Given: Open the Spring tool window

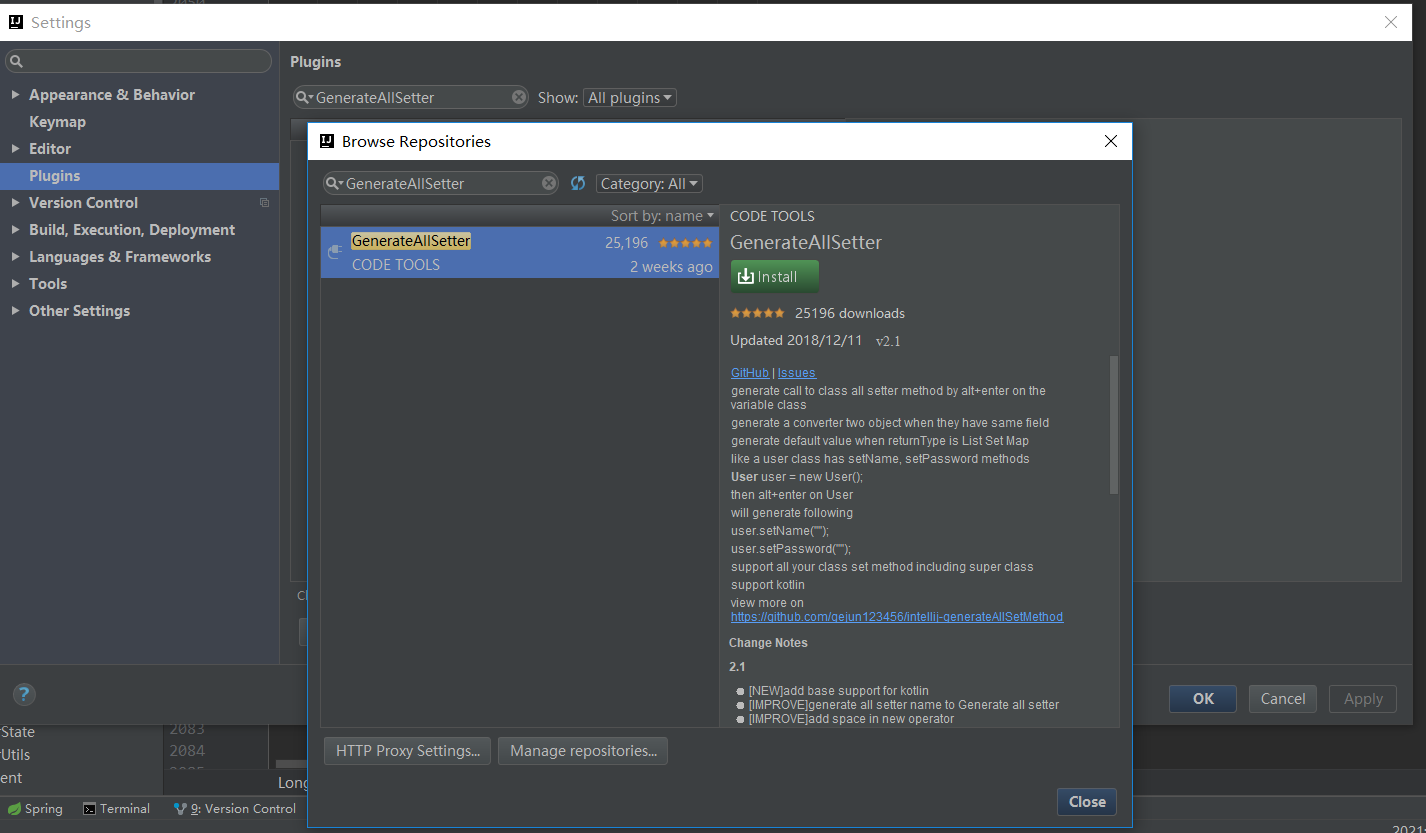Looking at the screenshot, I should pyautogui.click(x=35, y=809).
